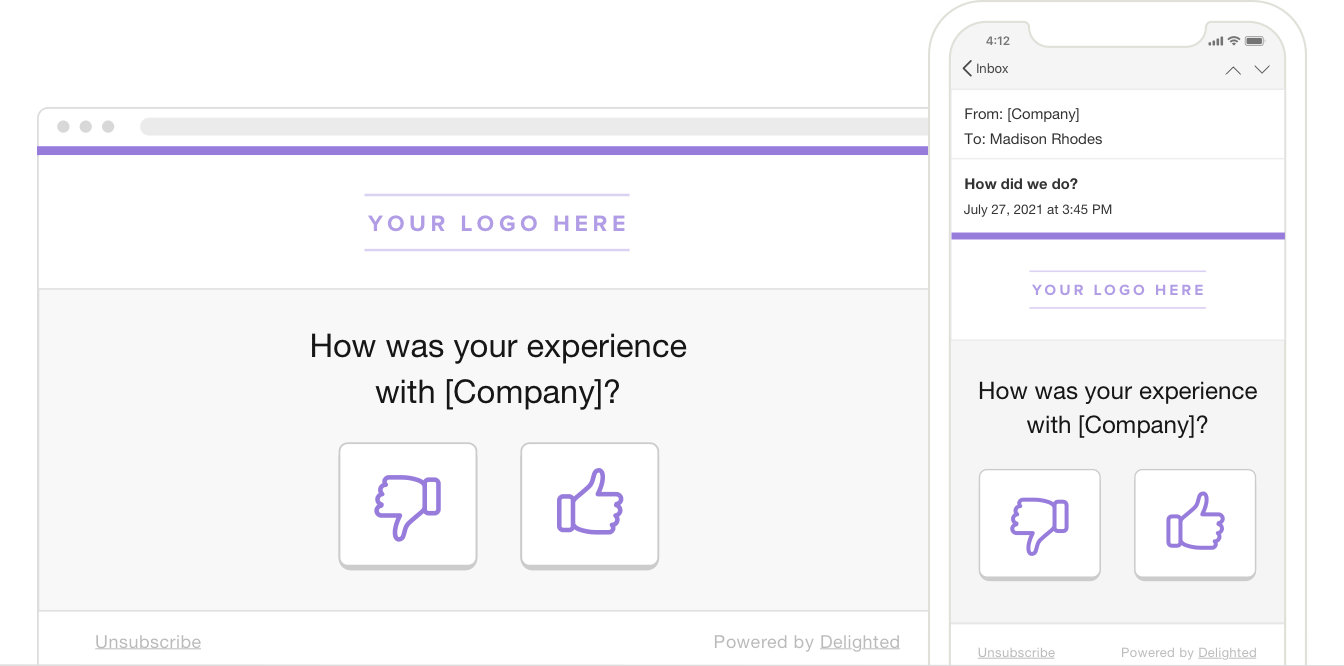The width and height of the screenshot is (1344, 666).
Task: Click YOUR LOGO HERE in desktop email
Action: click(497, 223)
